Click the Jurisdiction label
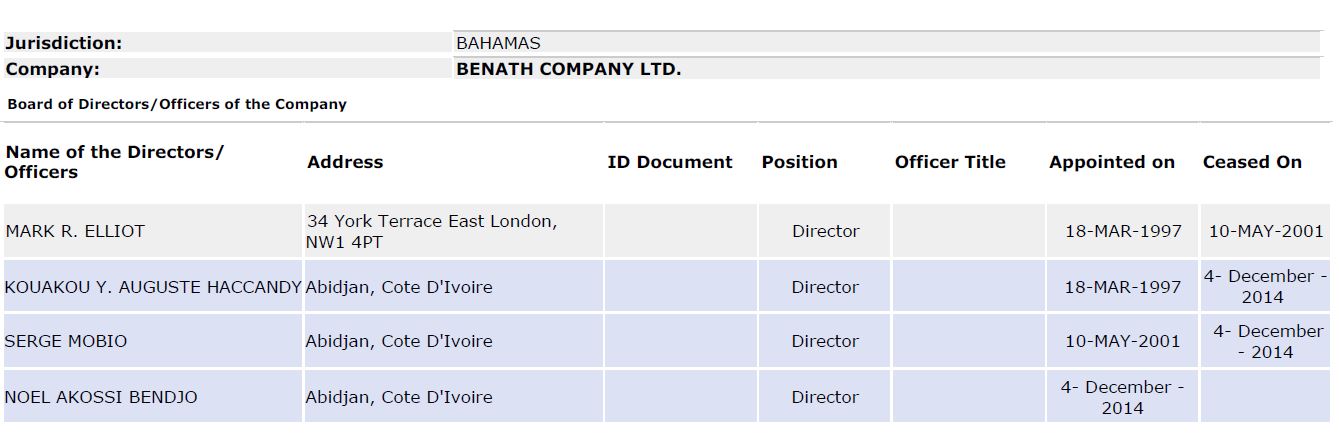The height and width of the screenshot is (445, 1339). (64, 43)
